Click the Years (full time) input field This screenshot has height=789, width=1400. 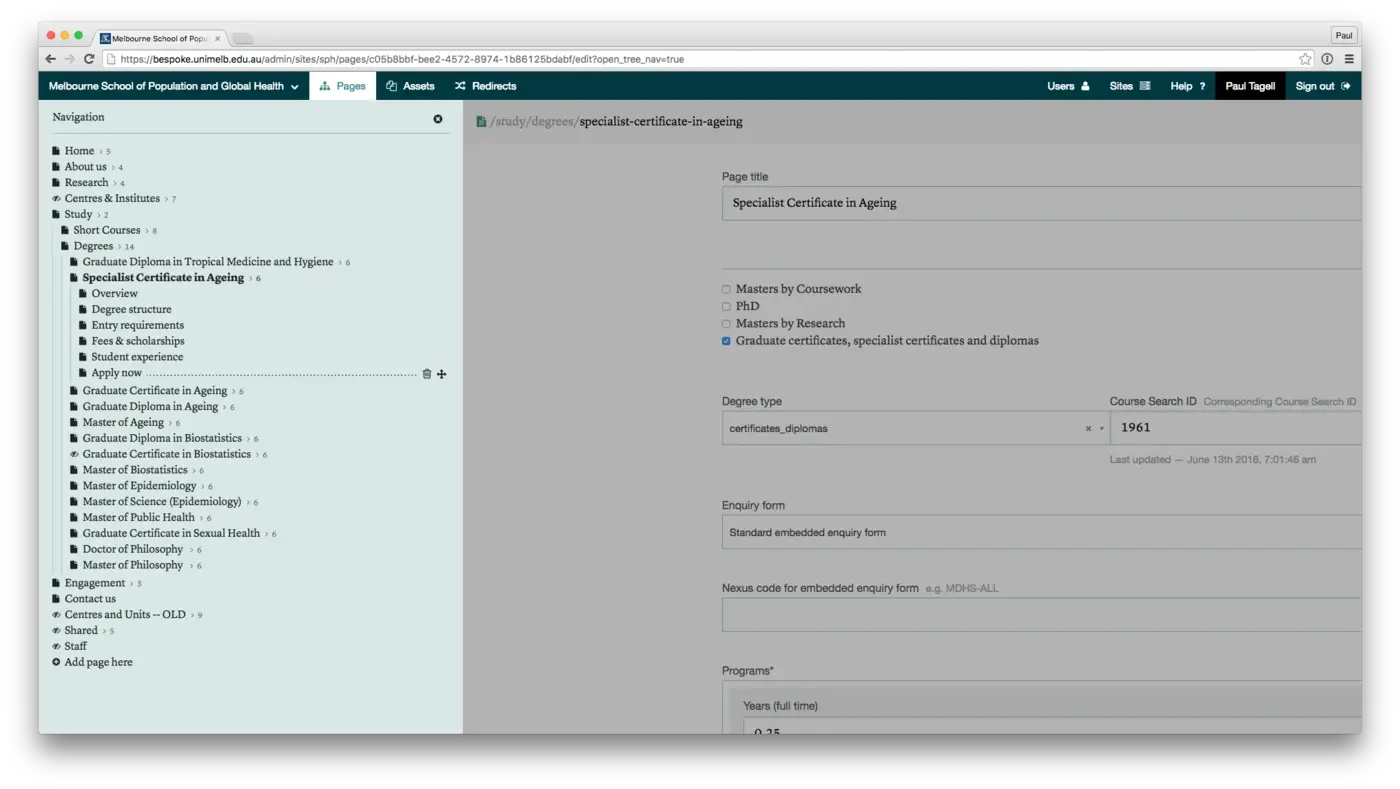(1051, 727)
